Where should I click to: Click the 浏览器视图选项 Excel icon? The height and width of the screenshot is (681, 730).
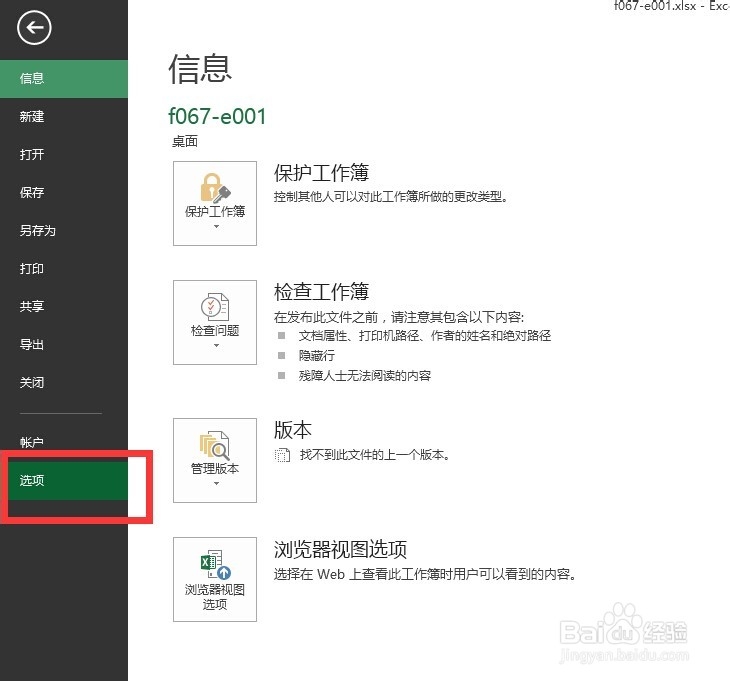point(216,565)
